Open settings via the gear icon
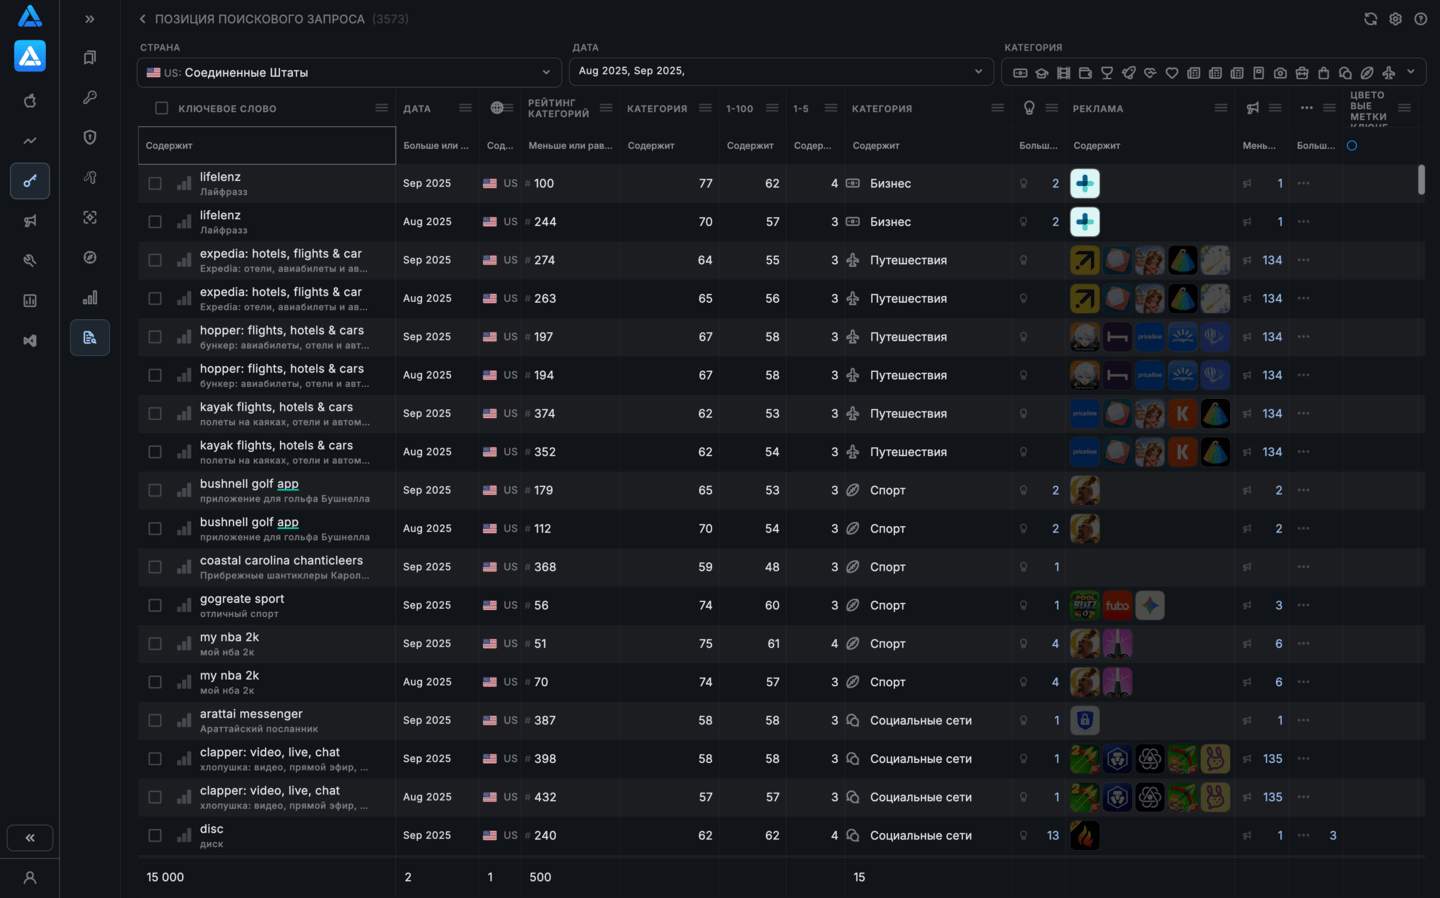Viewport: 1440px width, 898px height. pyautogui.click(x=1395, y=19)
